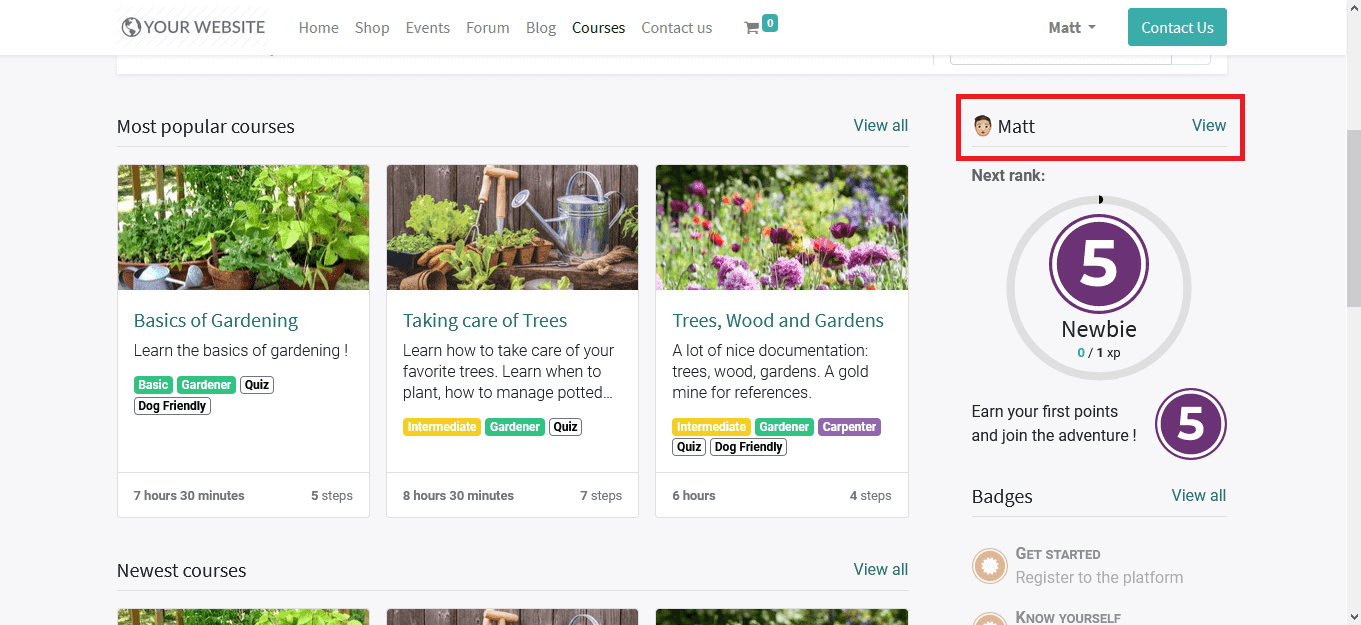The image size is (1361, 625).
Task: Click Gardener tag on Taking care of Trees
Action: pyautogui.click(x=515, y=427)
